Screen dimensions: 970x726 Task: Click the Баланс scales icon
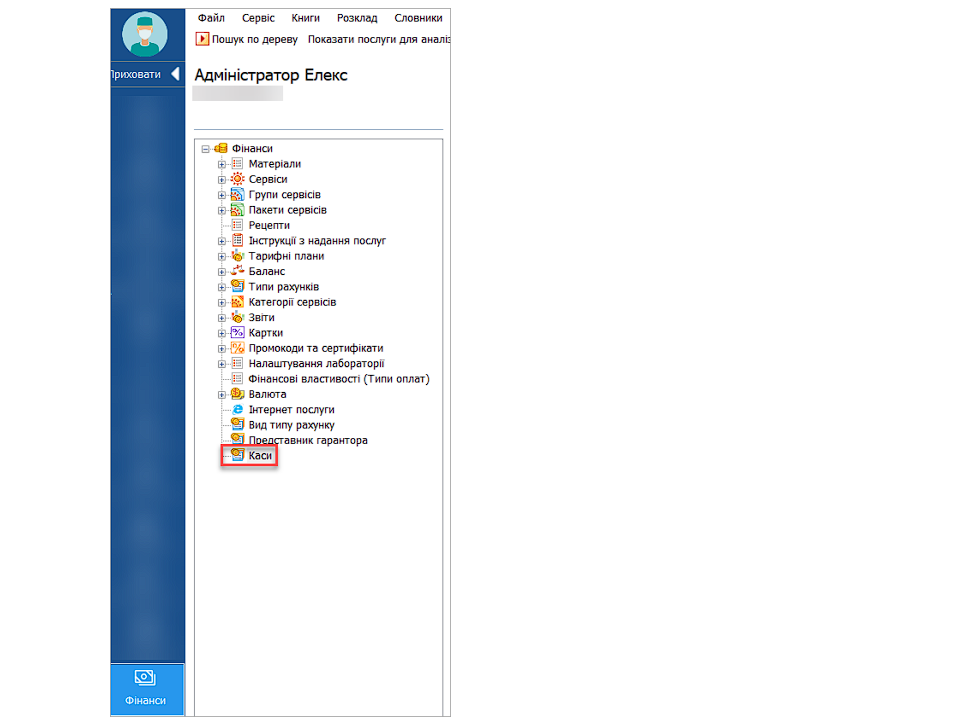click(237, 271)
